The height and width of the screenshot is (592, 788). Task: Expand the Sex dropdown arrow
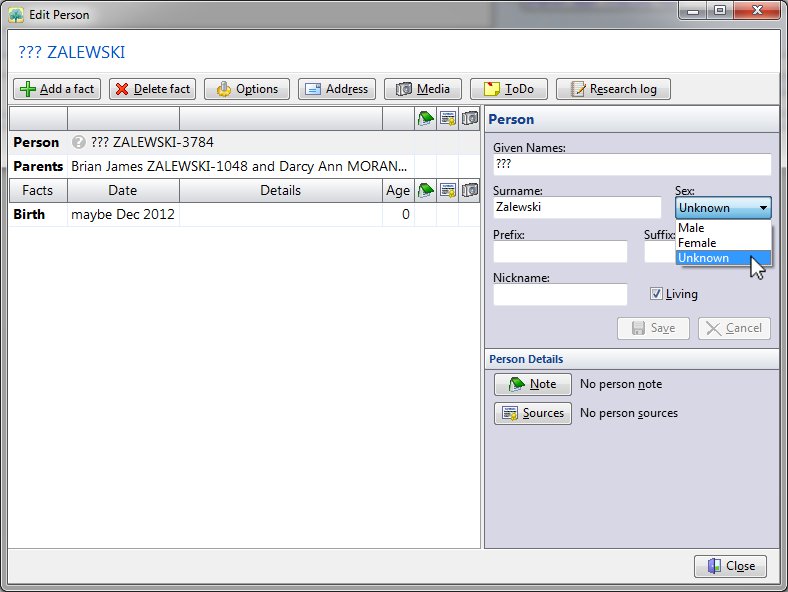(763, 208)
